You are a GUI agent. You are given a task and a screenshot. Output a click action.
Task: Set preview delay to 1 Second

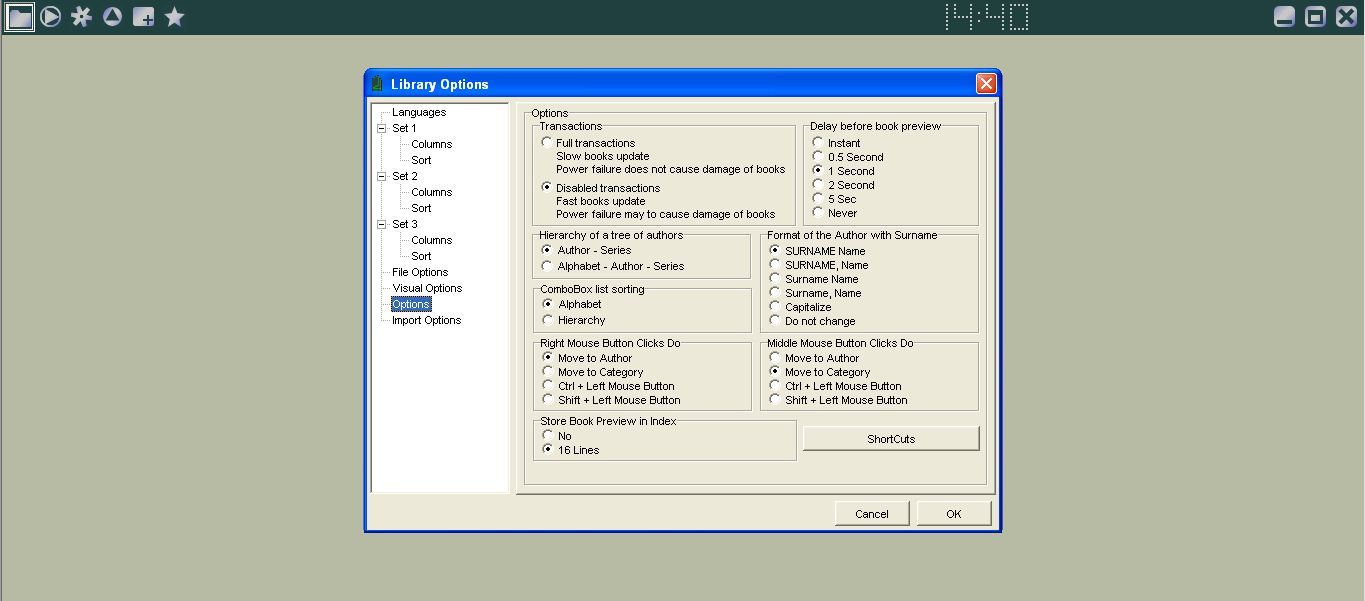pos(818,171)
